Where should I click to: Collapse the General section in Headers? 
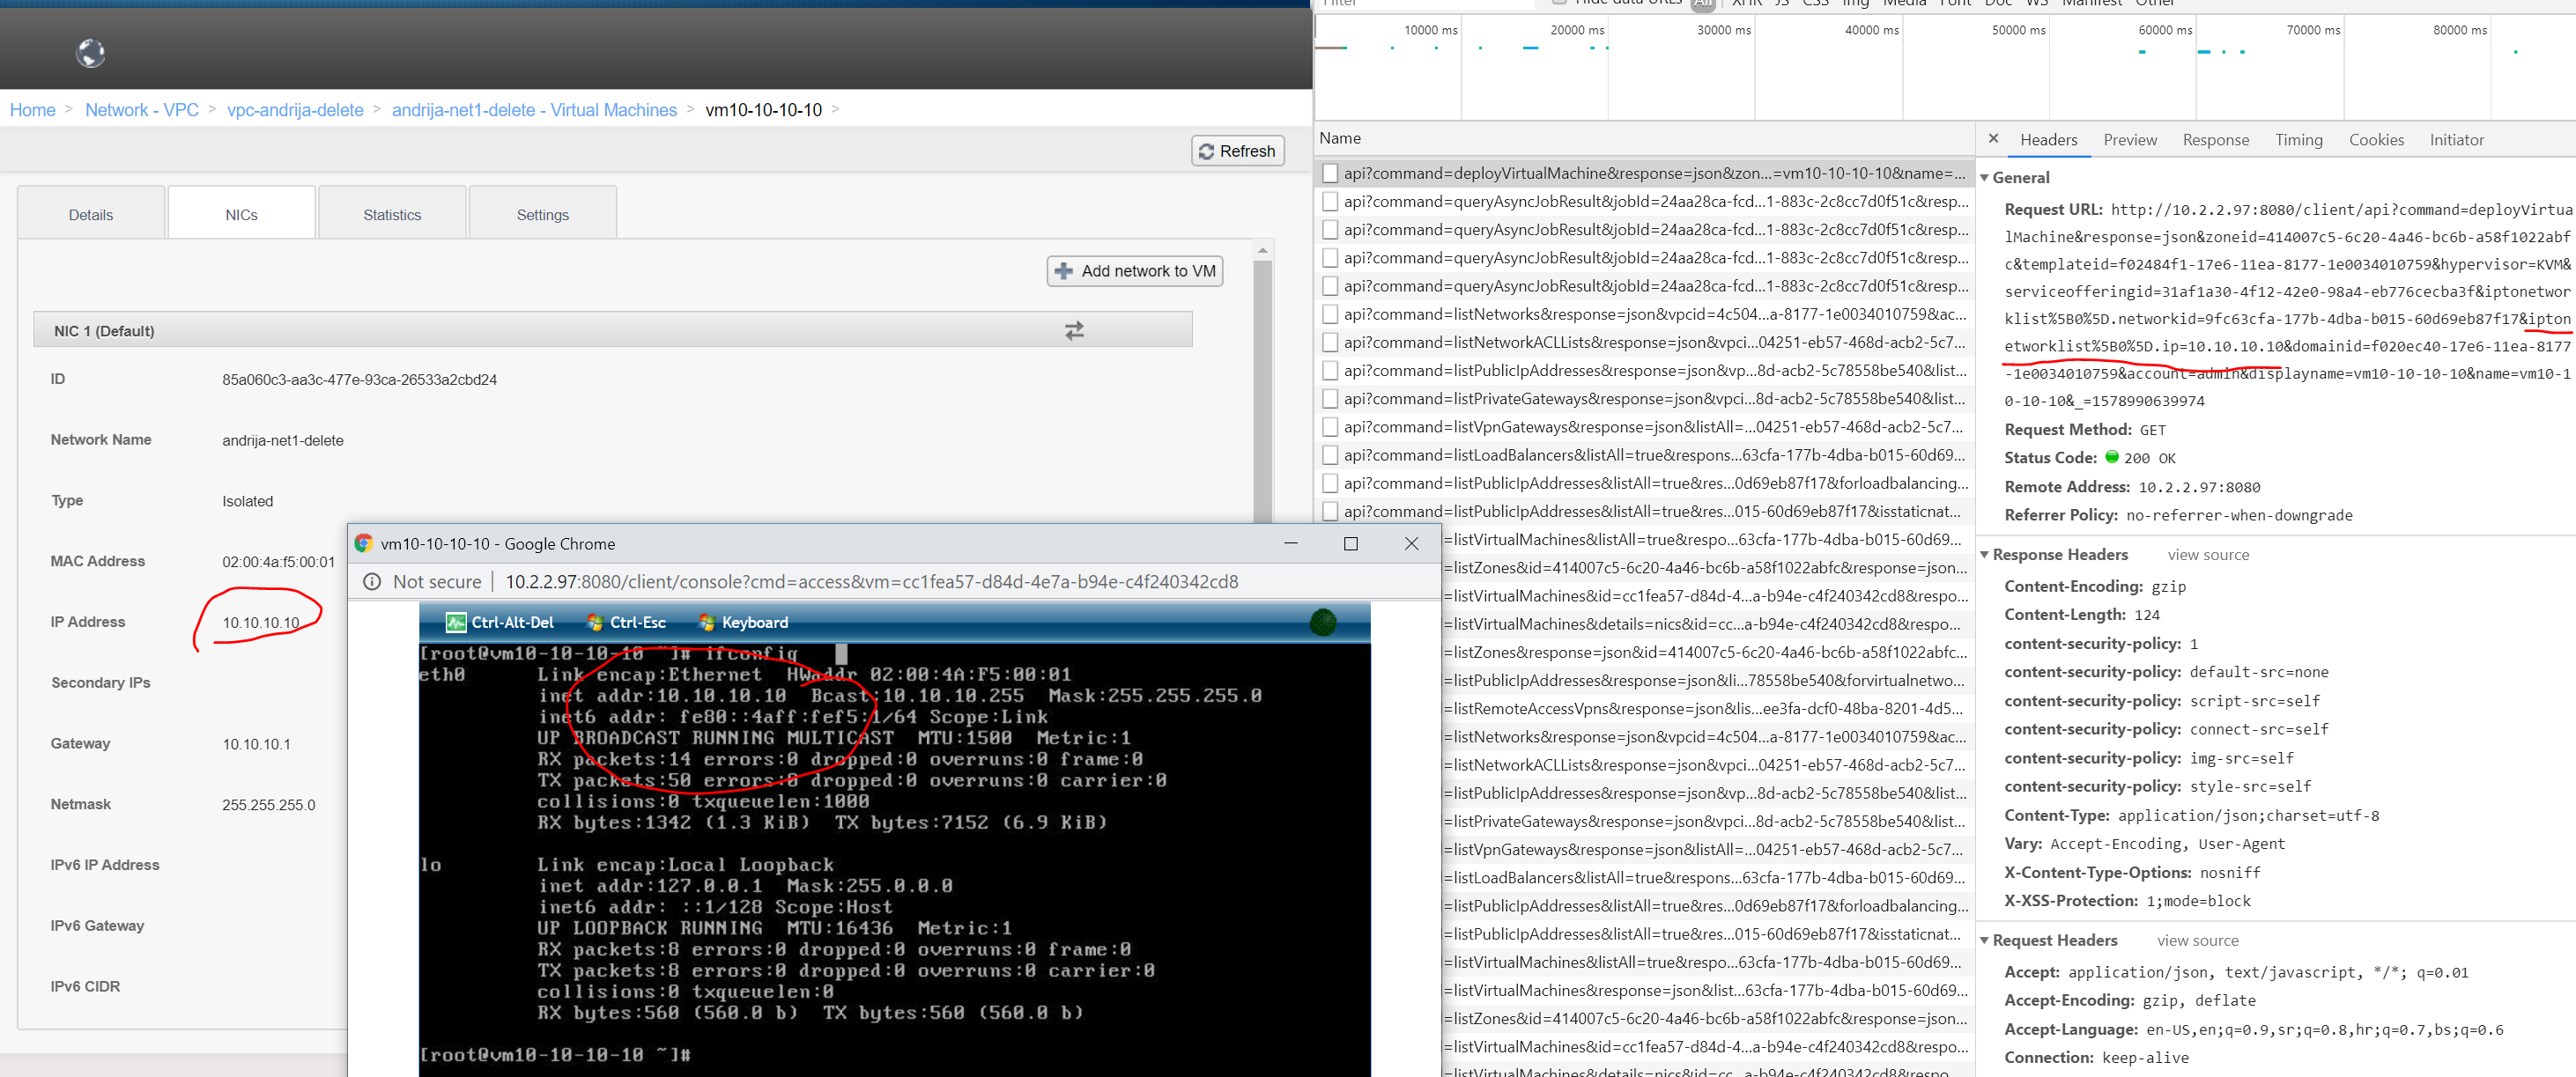pos(1986,177)
